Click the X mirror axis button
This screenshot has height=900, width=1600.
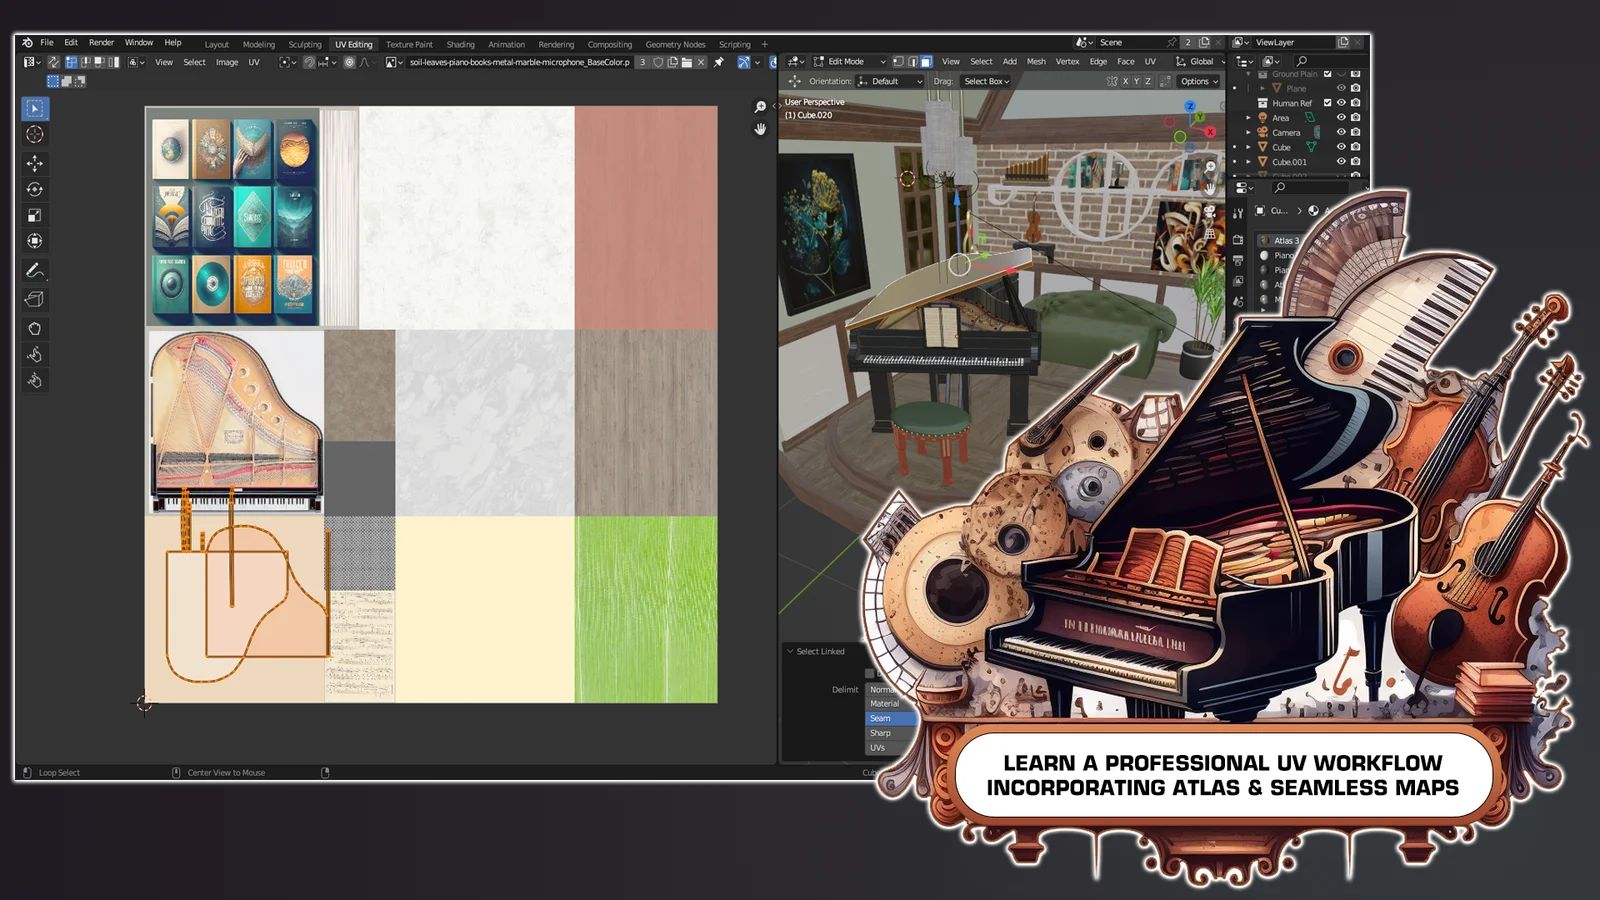click(x=1125, y=81)
